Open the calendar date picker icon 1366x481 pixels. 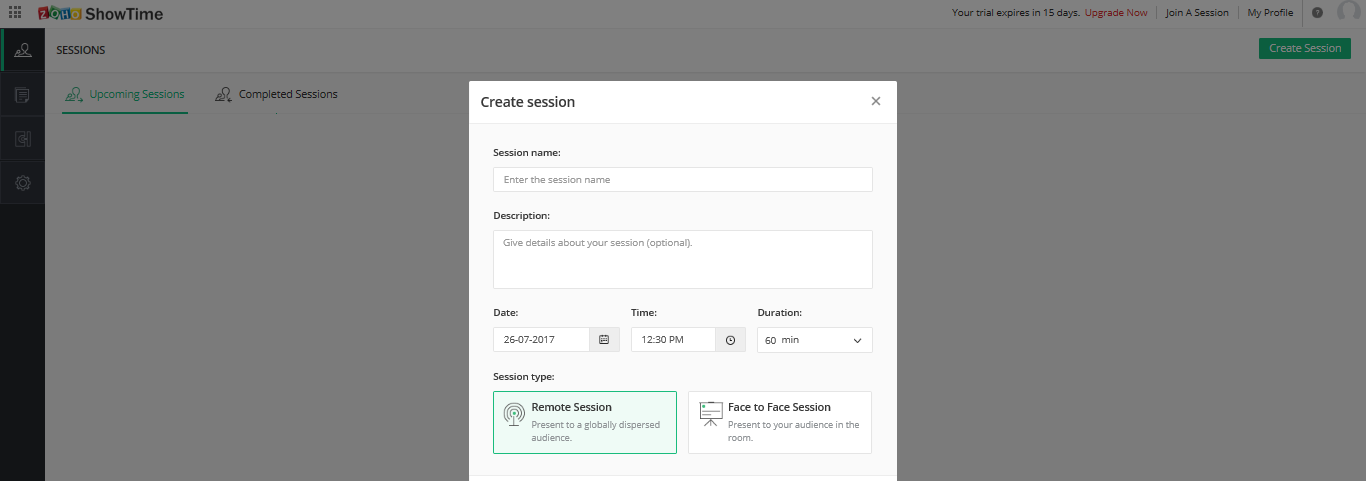pos(604,340)
